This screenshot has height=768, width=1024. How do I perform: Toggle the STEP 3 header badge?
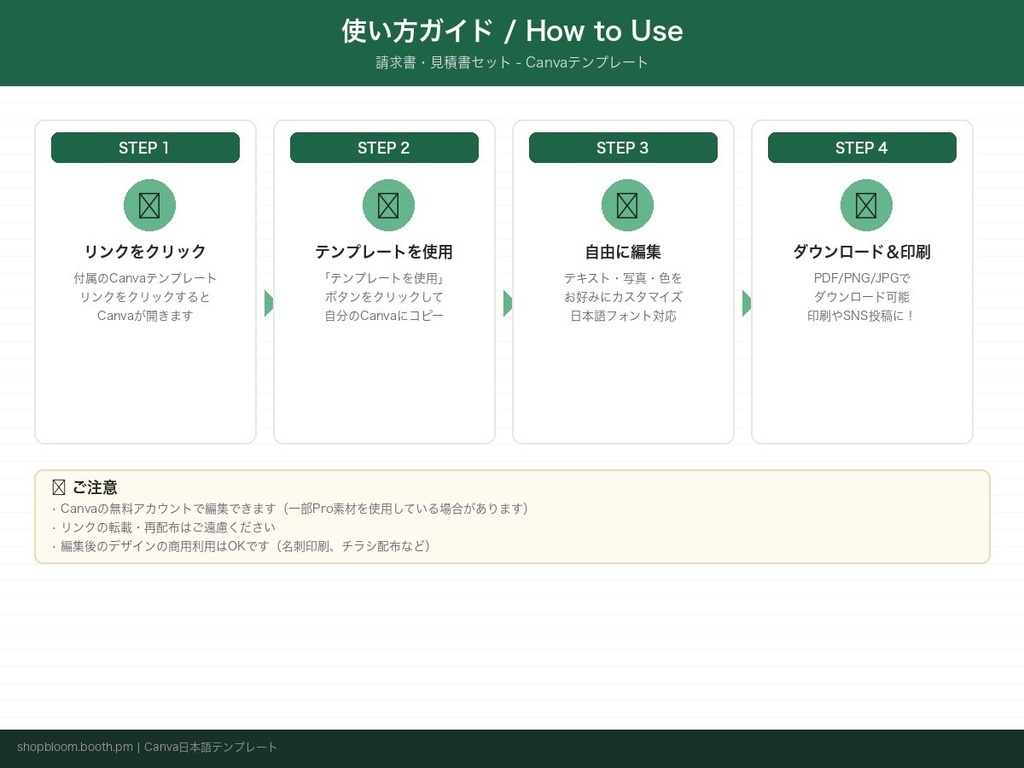pyautogui.click(x=625, y=147)
